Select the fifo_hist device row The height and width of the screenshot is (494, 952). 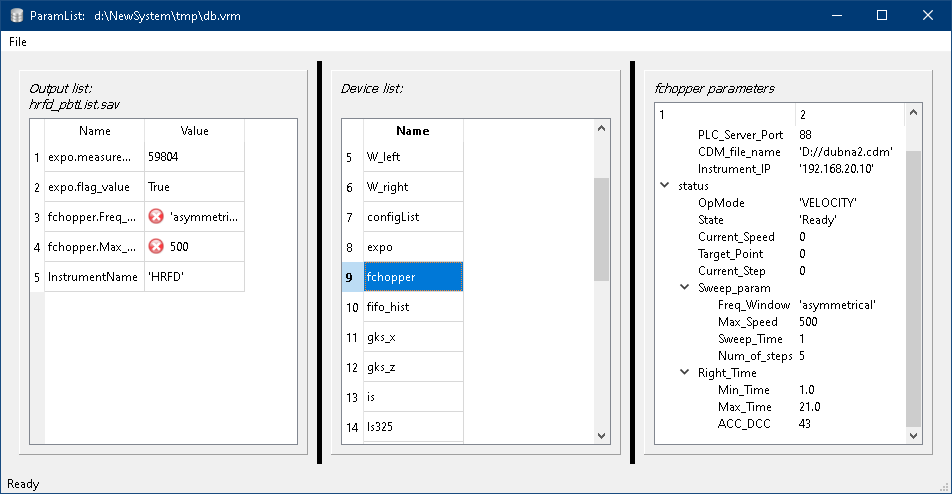pos(412,307)
